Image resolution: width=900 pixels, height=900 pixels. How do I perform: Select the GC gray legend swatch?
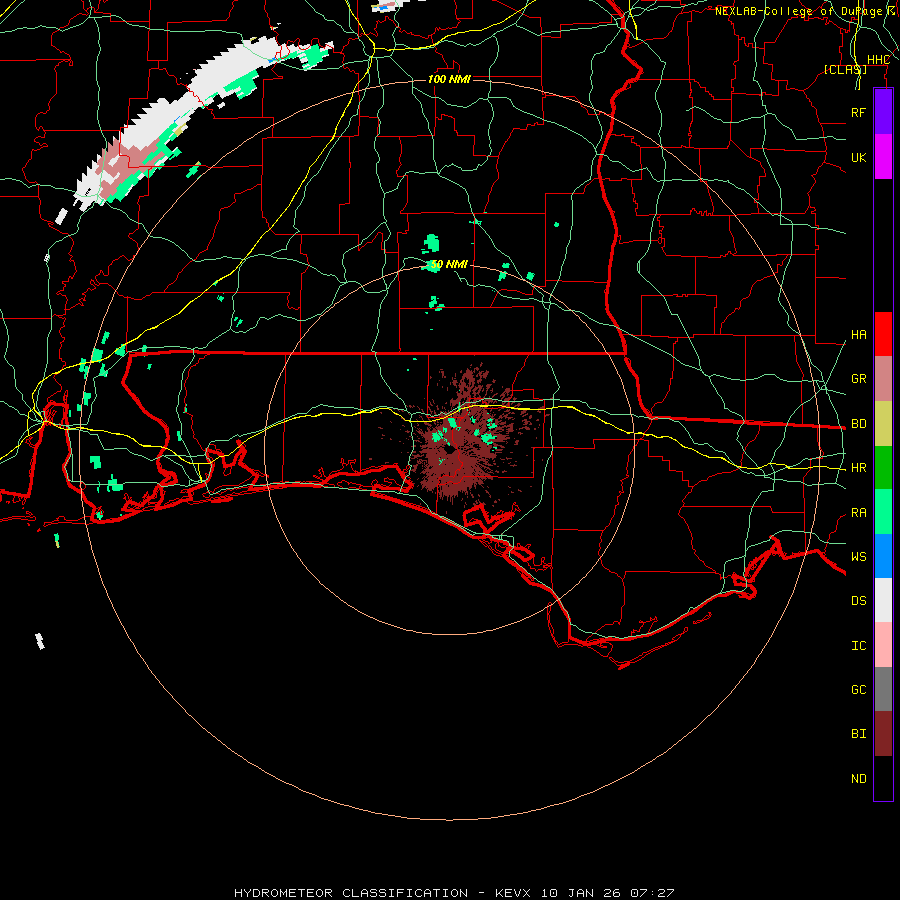click(883, 689)
